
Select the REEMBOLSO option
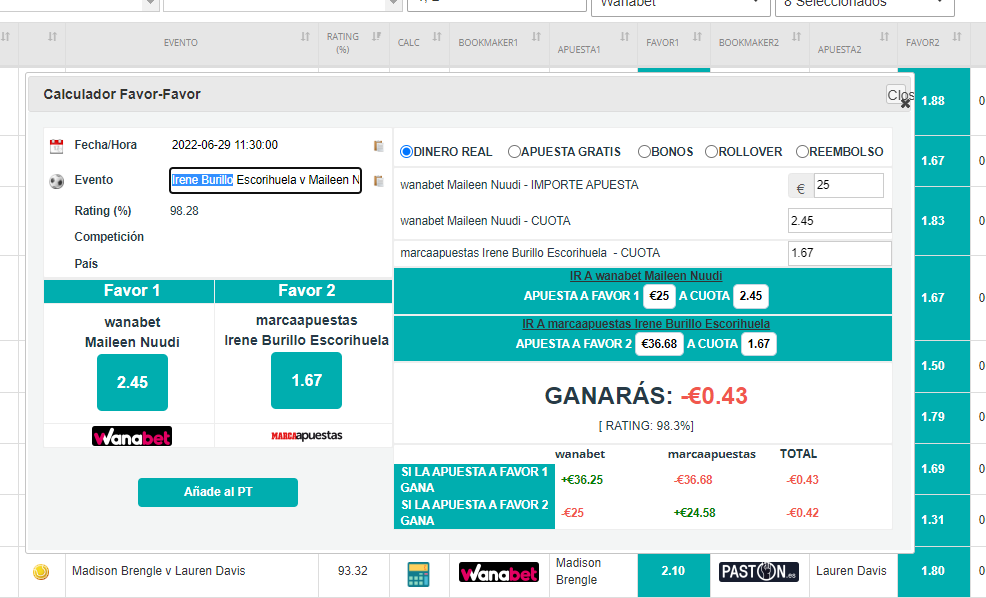[802, 152]
